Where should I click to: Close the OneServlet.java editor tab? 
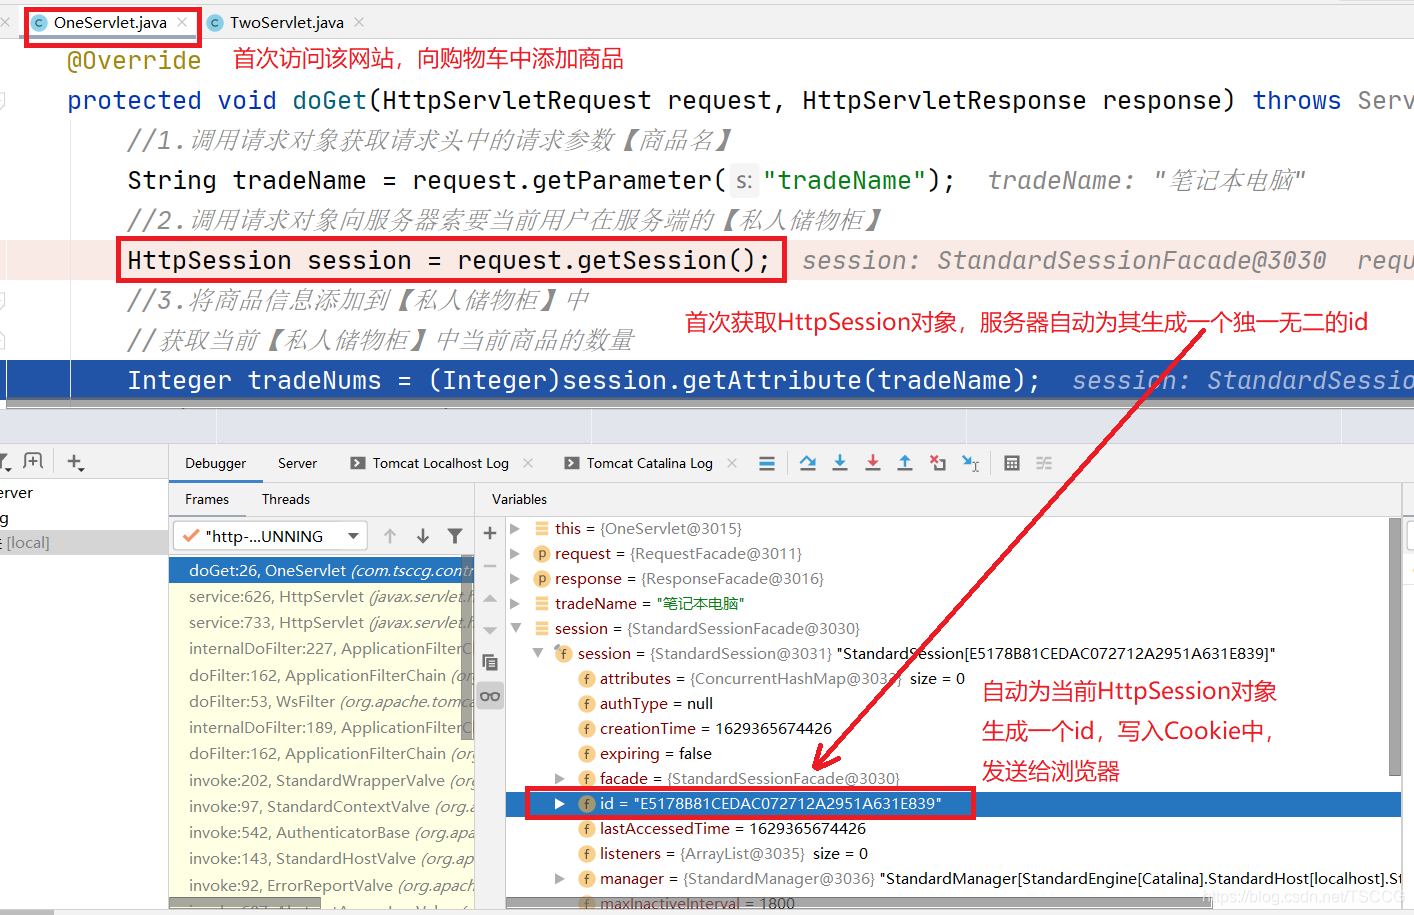182,22
